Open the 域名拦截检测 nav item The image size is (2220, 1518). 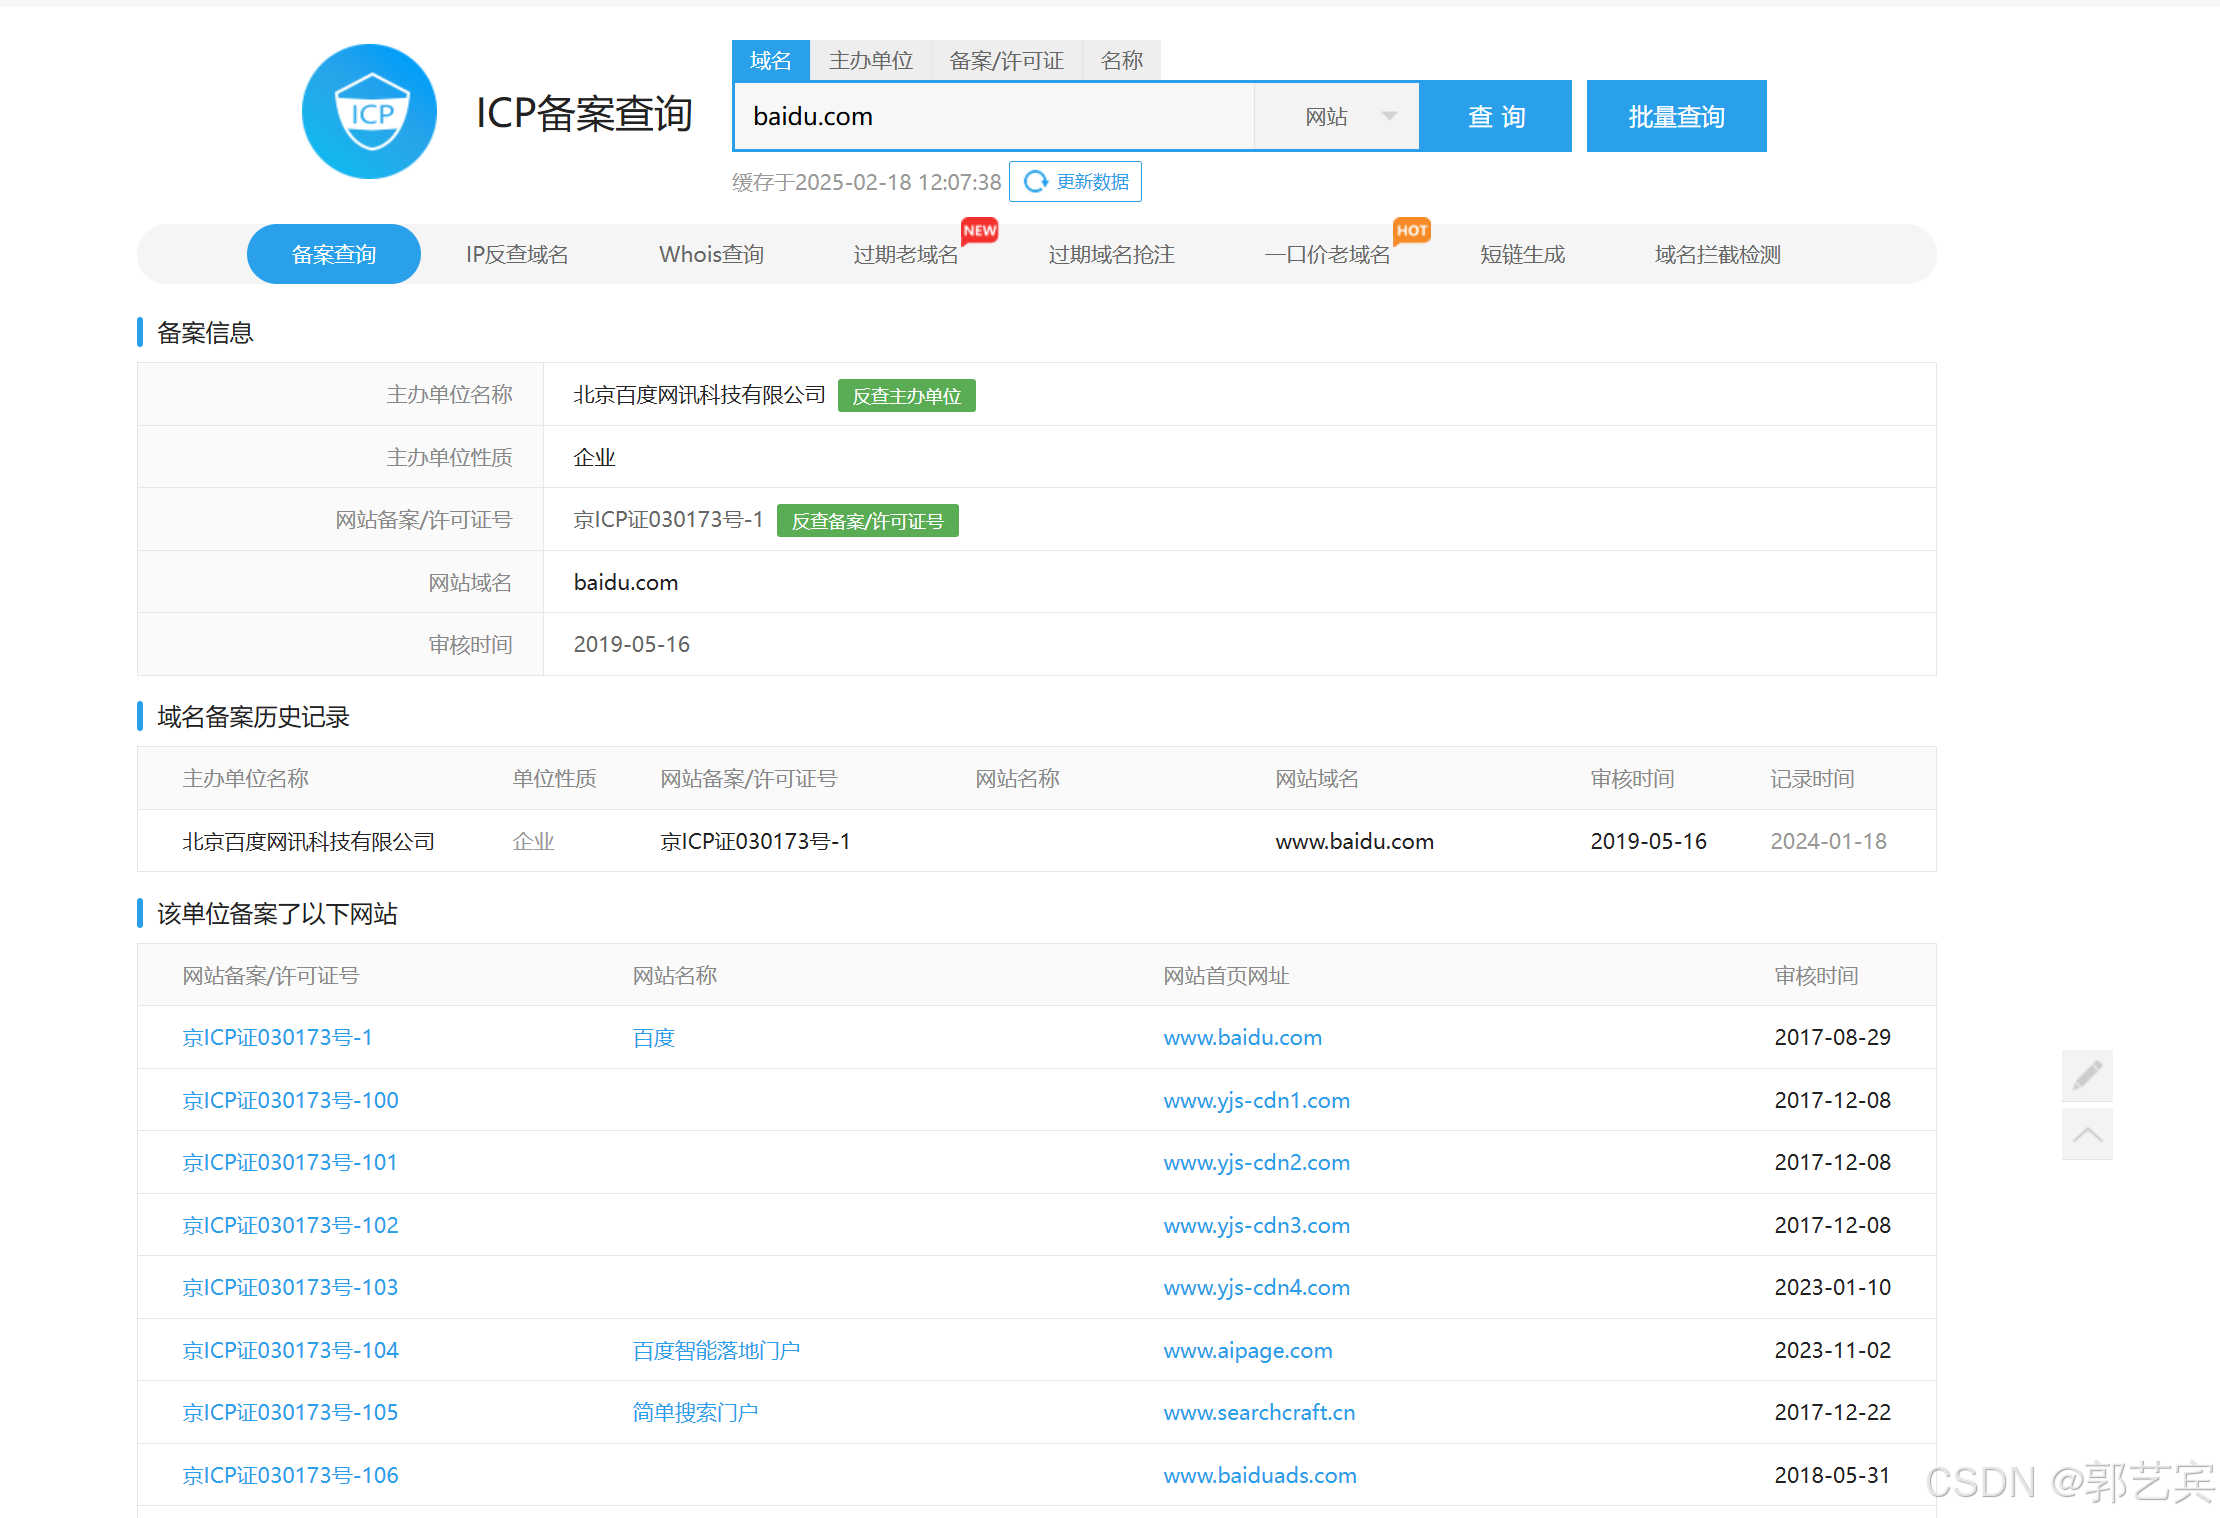click(1717, 255)
